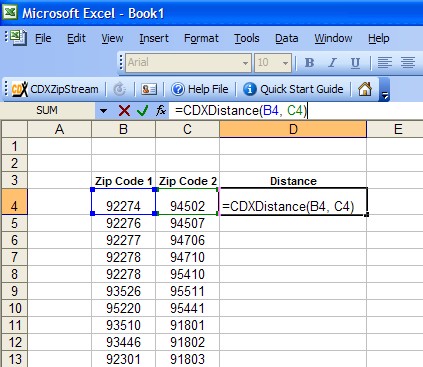Click cell containing 95511
The height and width of the screenshot is (367, 423).
pos(187,291)
